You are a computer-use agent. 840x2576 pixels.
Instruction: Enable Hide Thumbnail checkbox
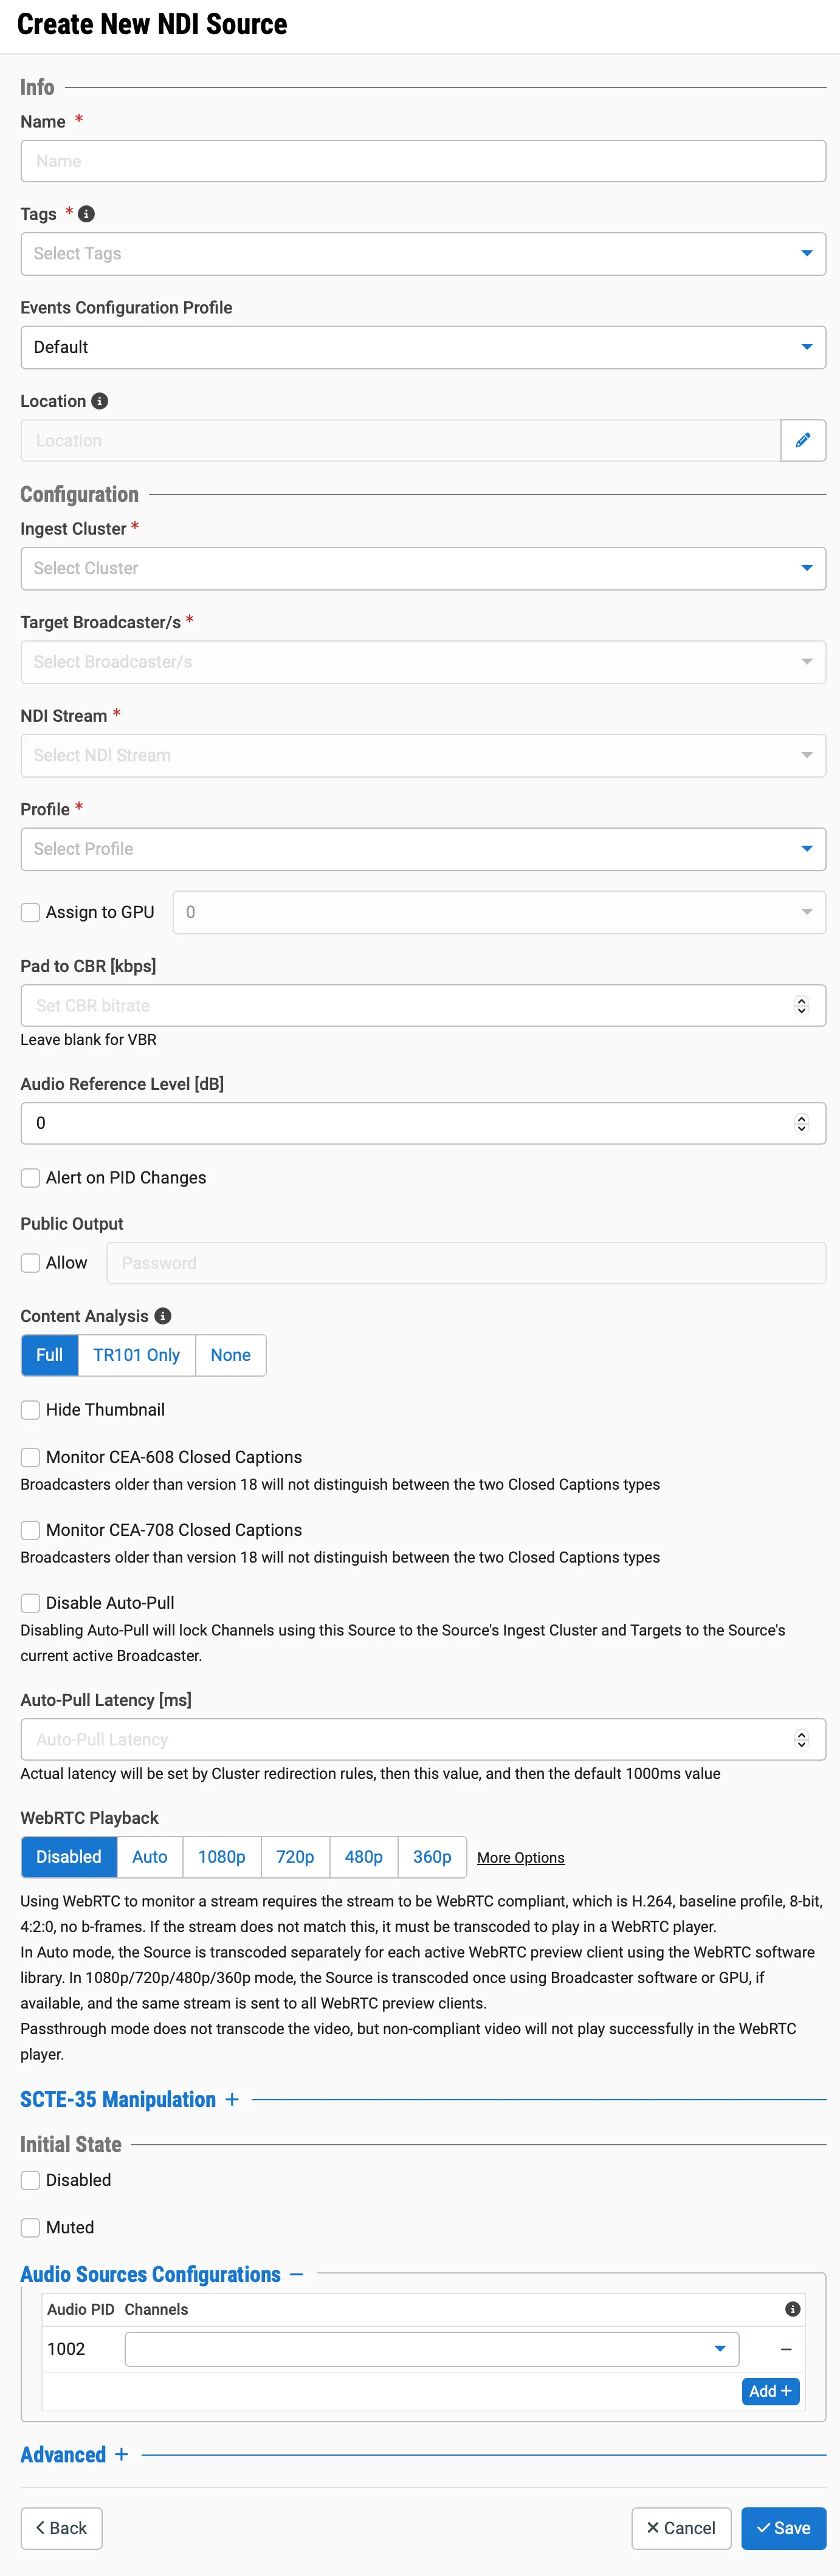31,1410
